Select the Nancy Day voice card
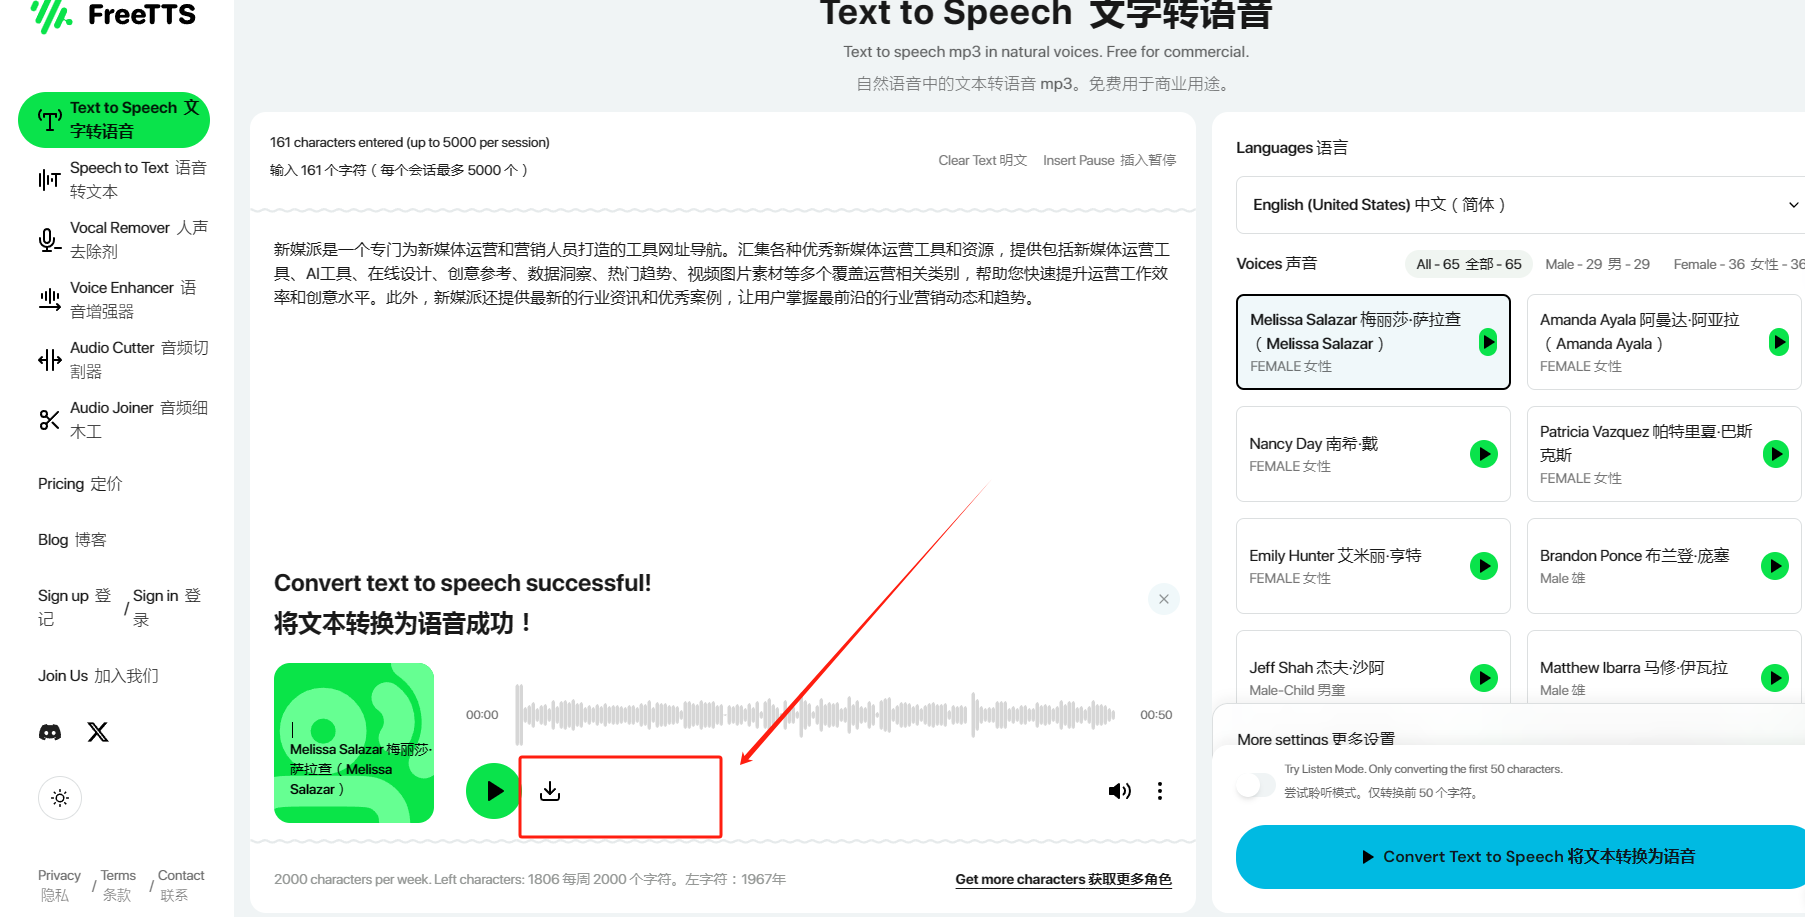Screen dimensions: 1805x917 tap(1373, 454)
